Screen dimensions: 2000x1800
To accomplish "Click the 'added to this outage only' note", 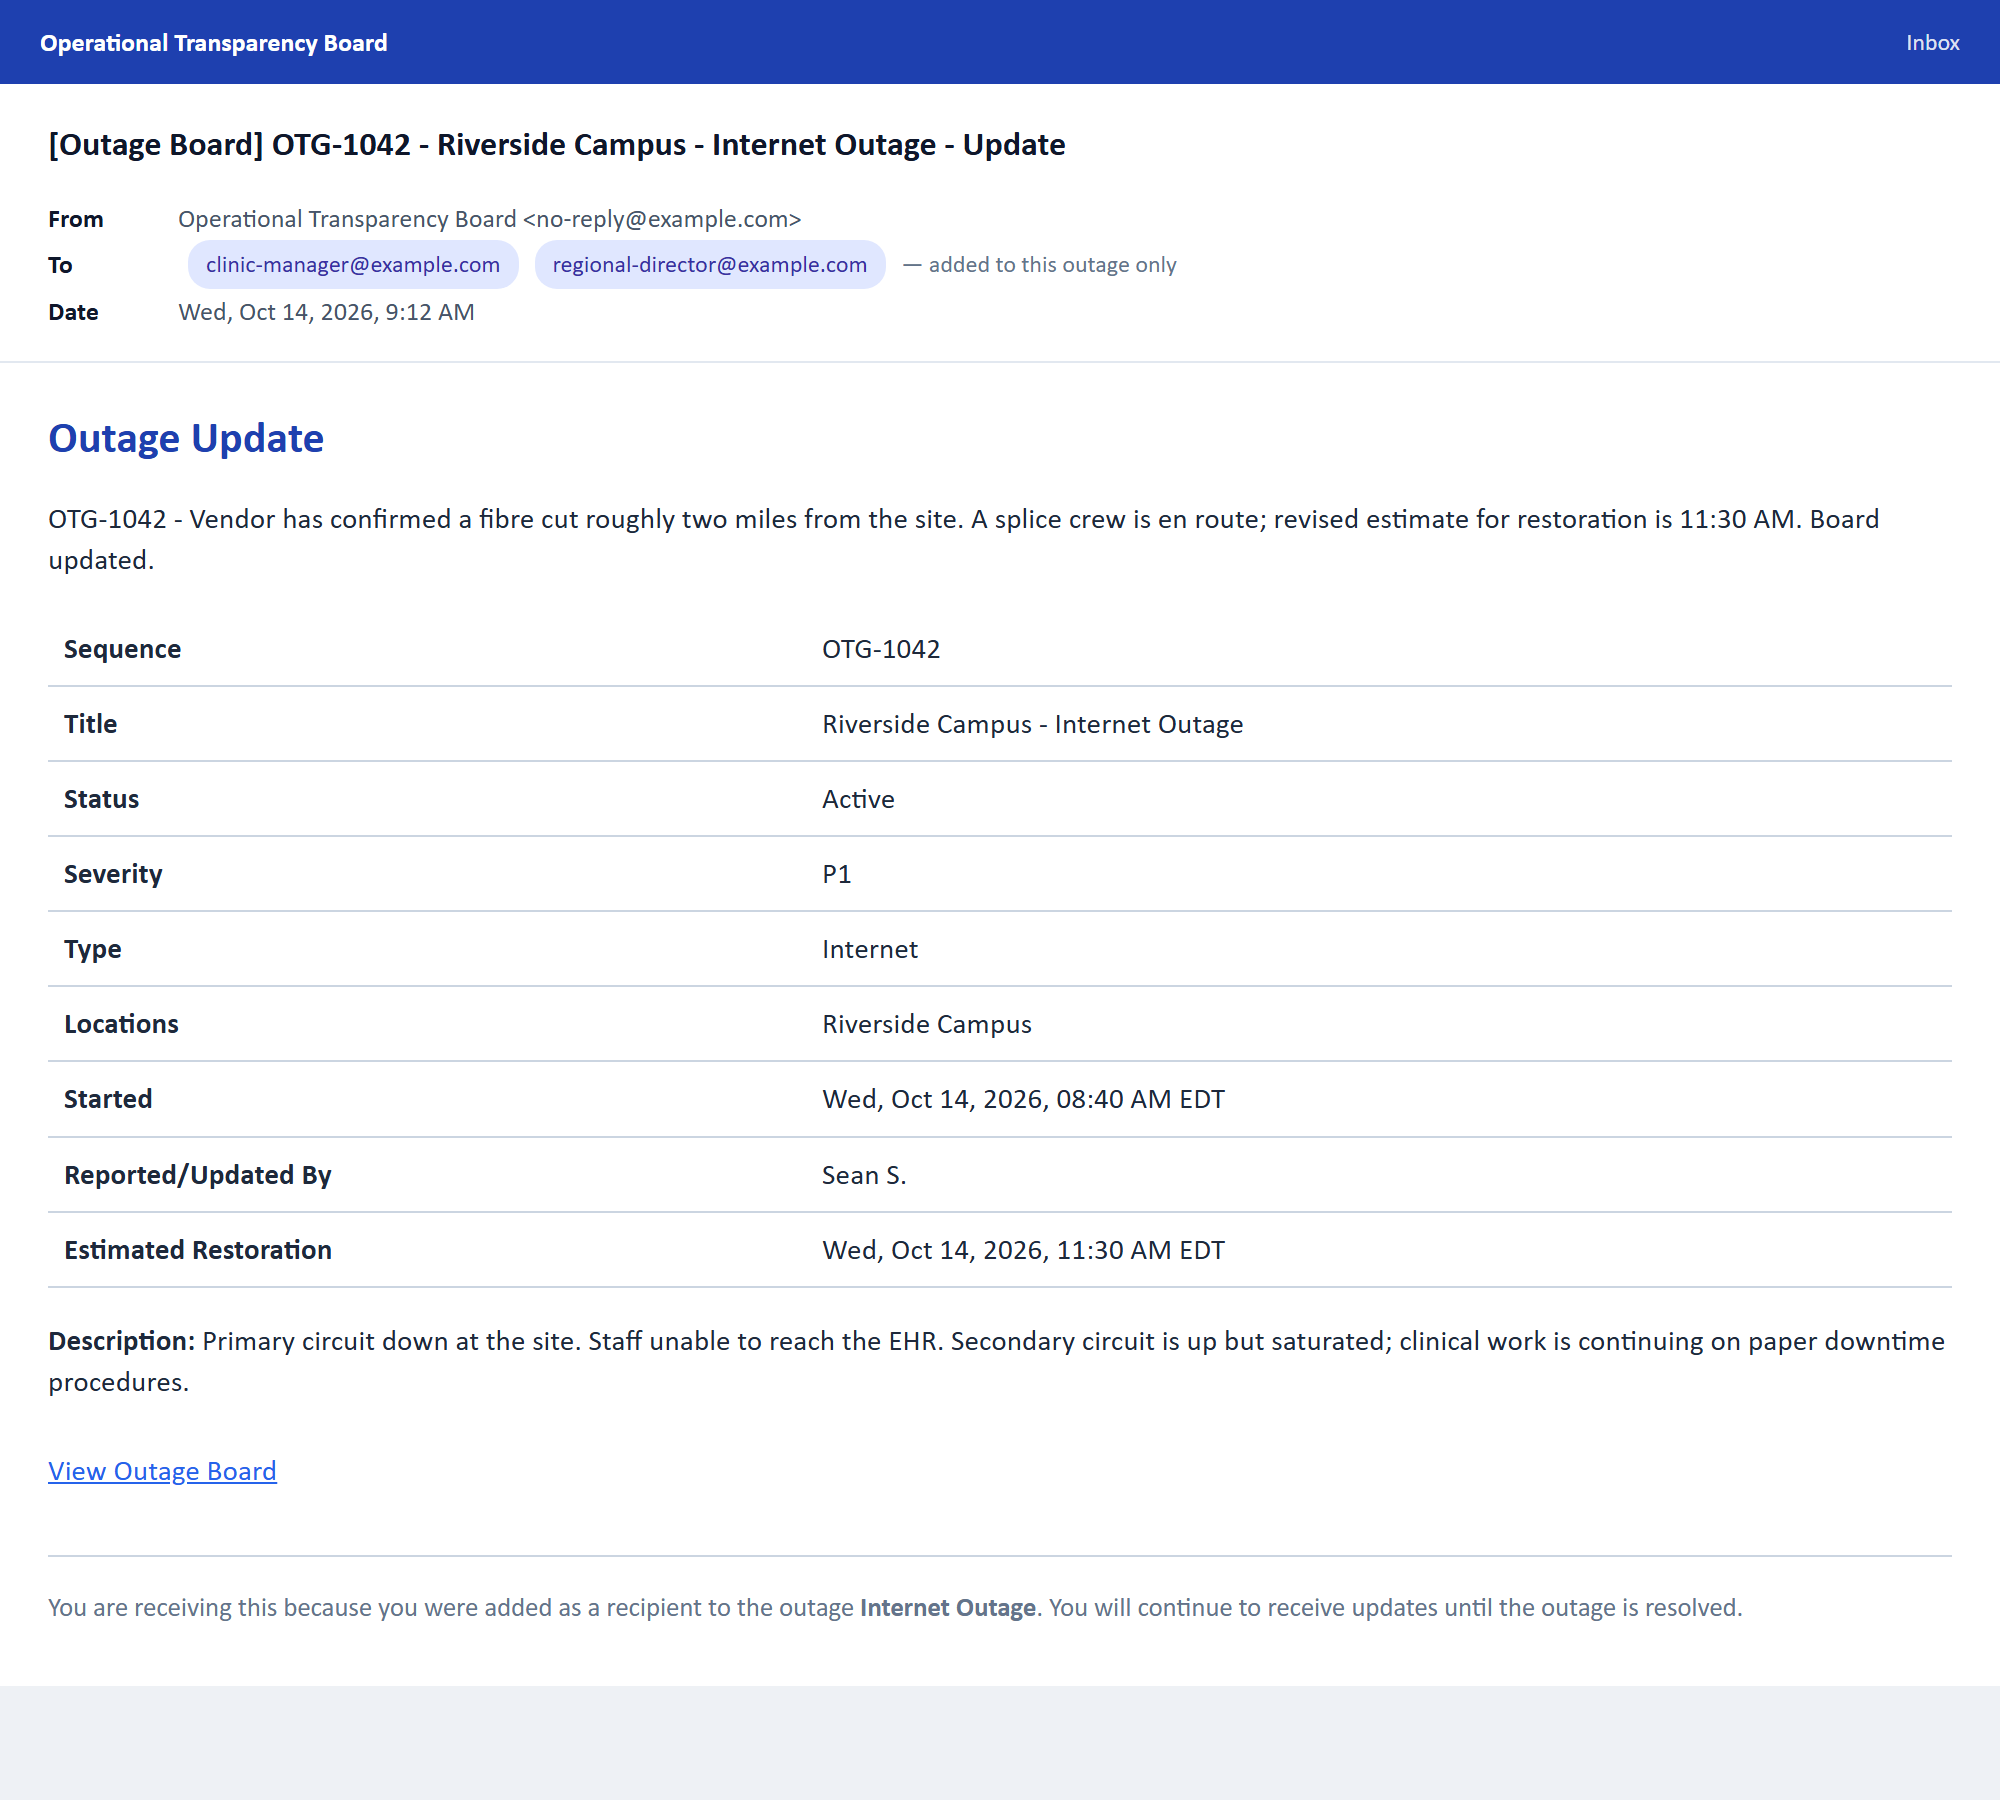I will coord(1040,265).
